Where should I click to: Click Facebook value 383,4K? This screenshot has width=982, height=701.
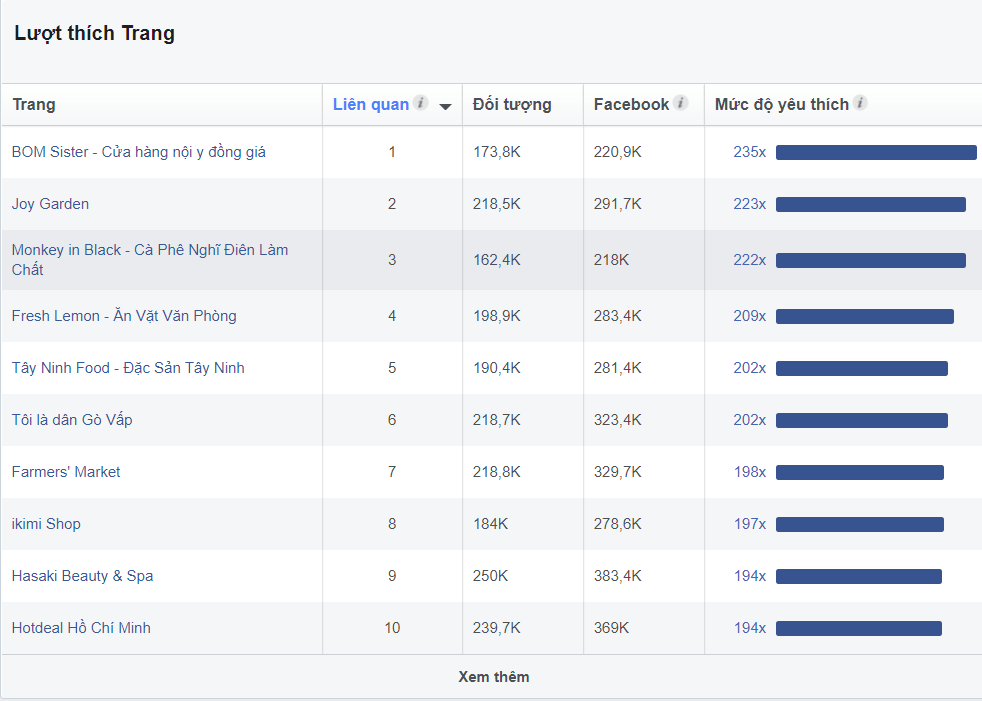pos(618,576)
